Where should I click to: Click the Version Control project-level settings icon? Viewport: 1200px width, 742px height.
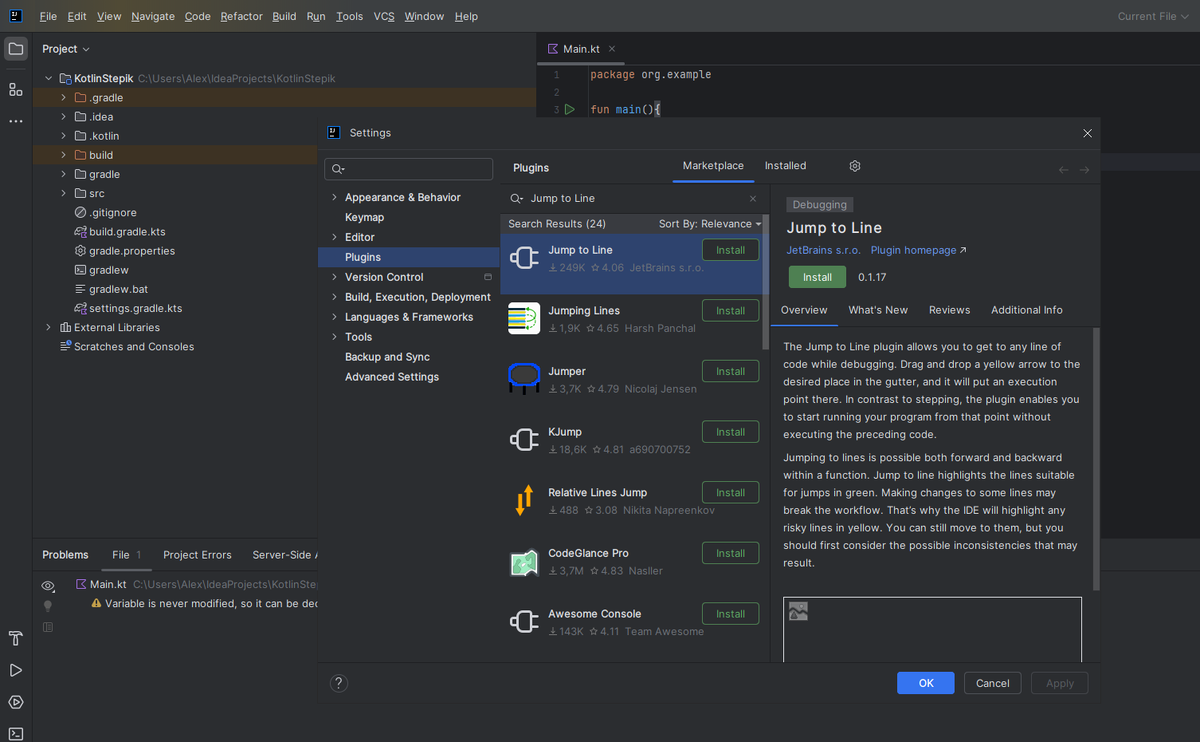488,277
